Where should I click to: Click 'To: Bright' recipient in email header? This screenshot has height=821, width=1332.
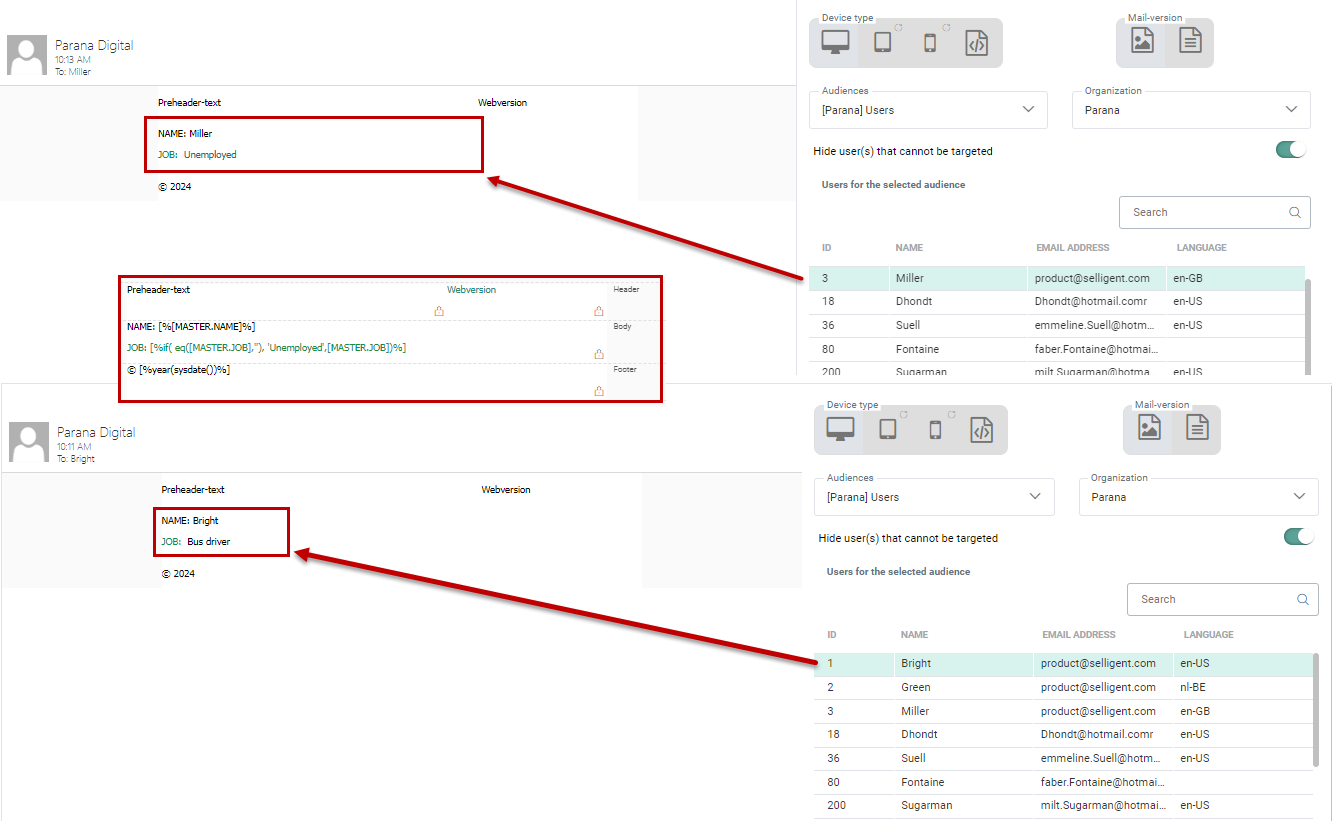pos(76,459)
